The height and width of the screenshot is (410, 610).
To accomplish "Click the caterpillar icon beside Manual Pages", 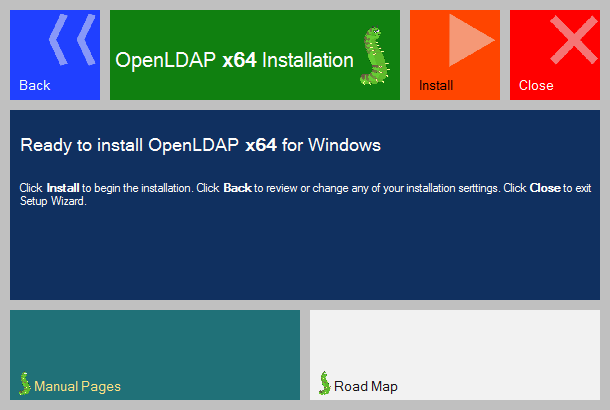I will pos(25,384).
